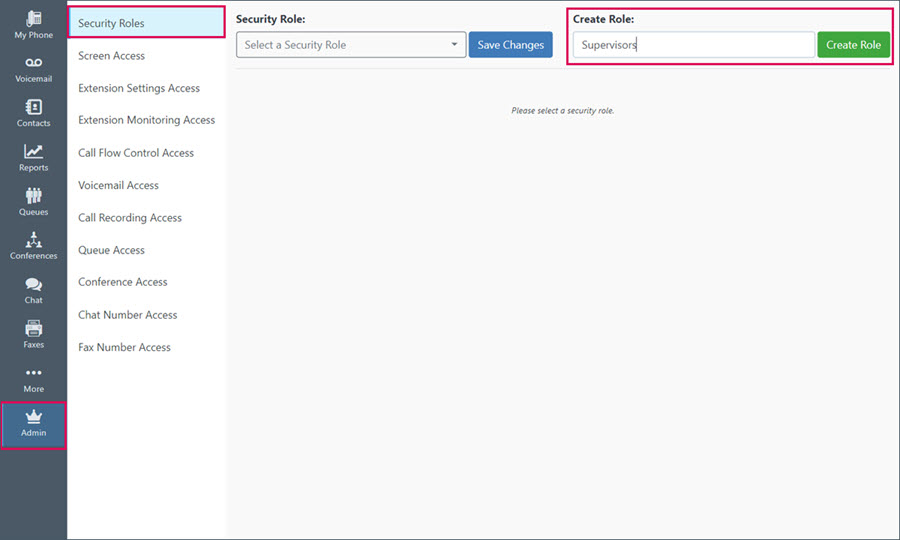Open the Voicemail sidebar icon
Screen dimensions: 900x540
pyautogui.click(x=33, y=63)
